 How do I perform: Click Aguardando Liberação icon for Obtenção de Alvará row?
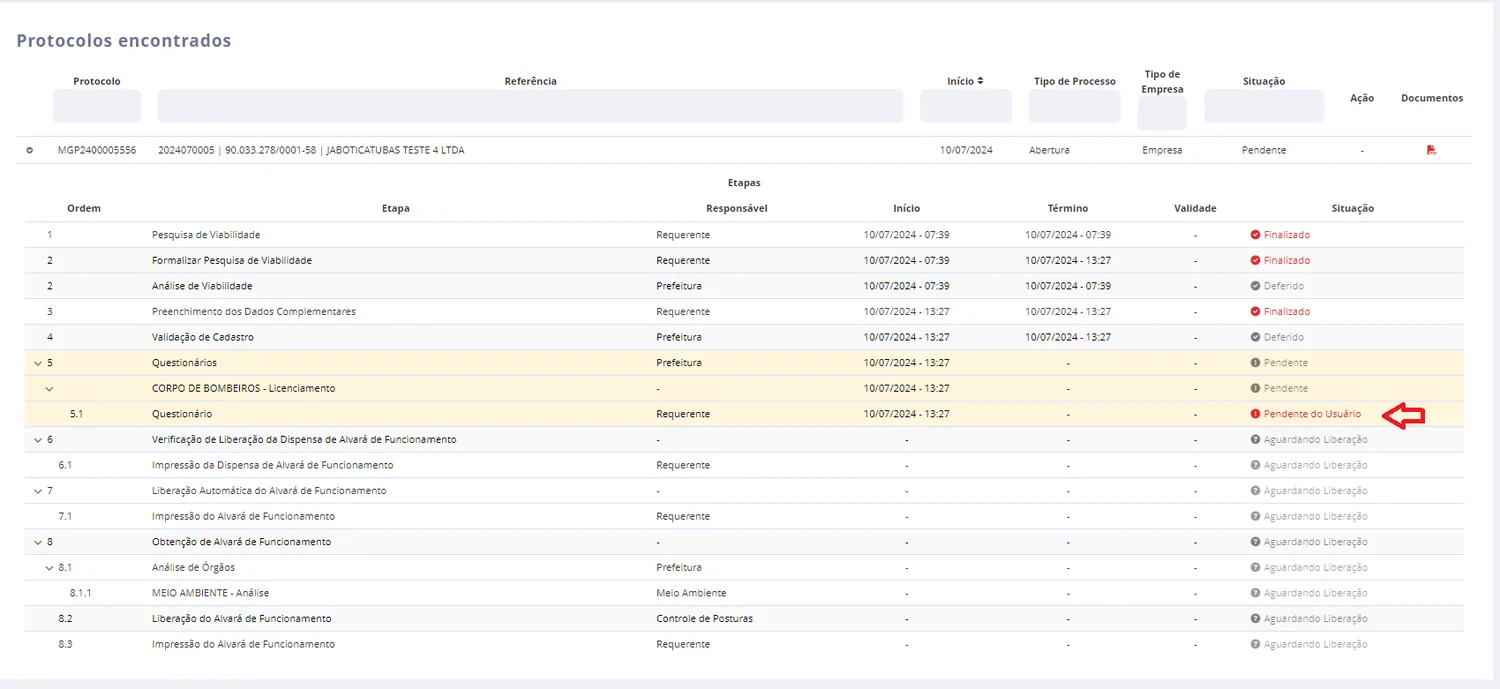pos(1255,542)
